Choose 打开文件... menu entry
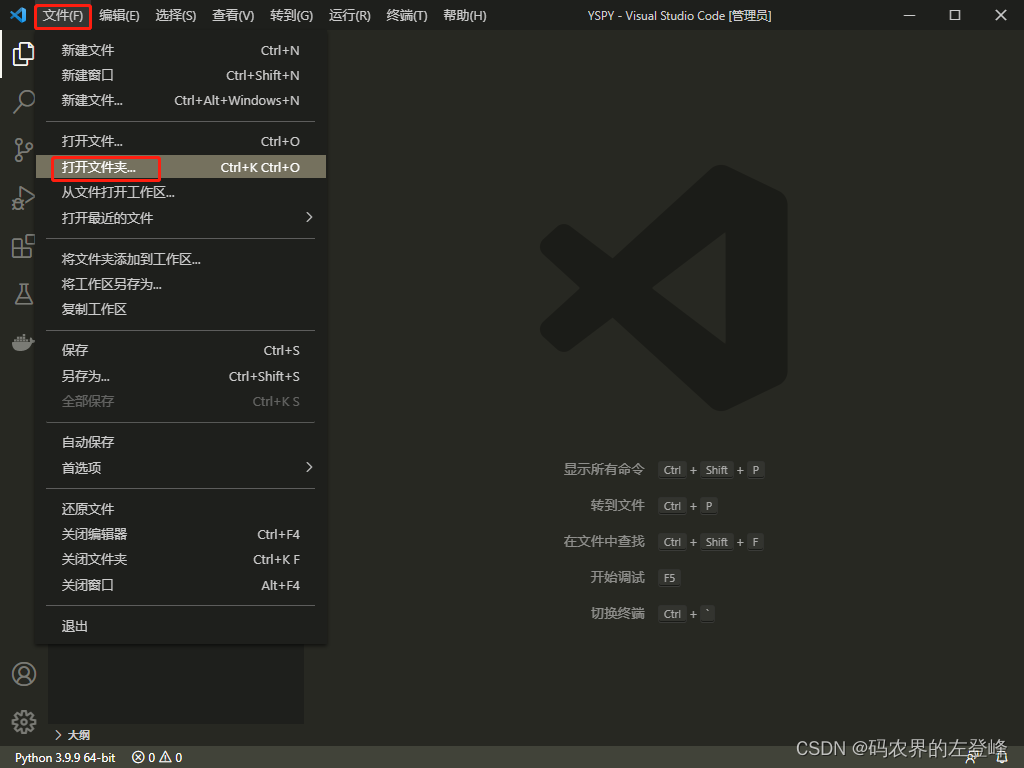This screenshot has height=768, width=1024. [181, 142]
